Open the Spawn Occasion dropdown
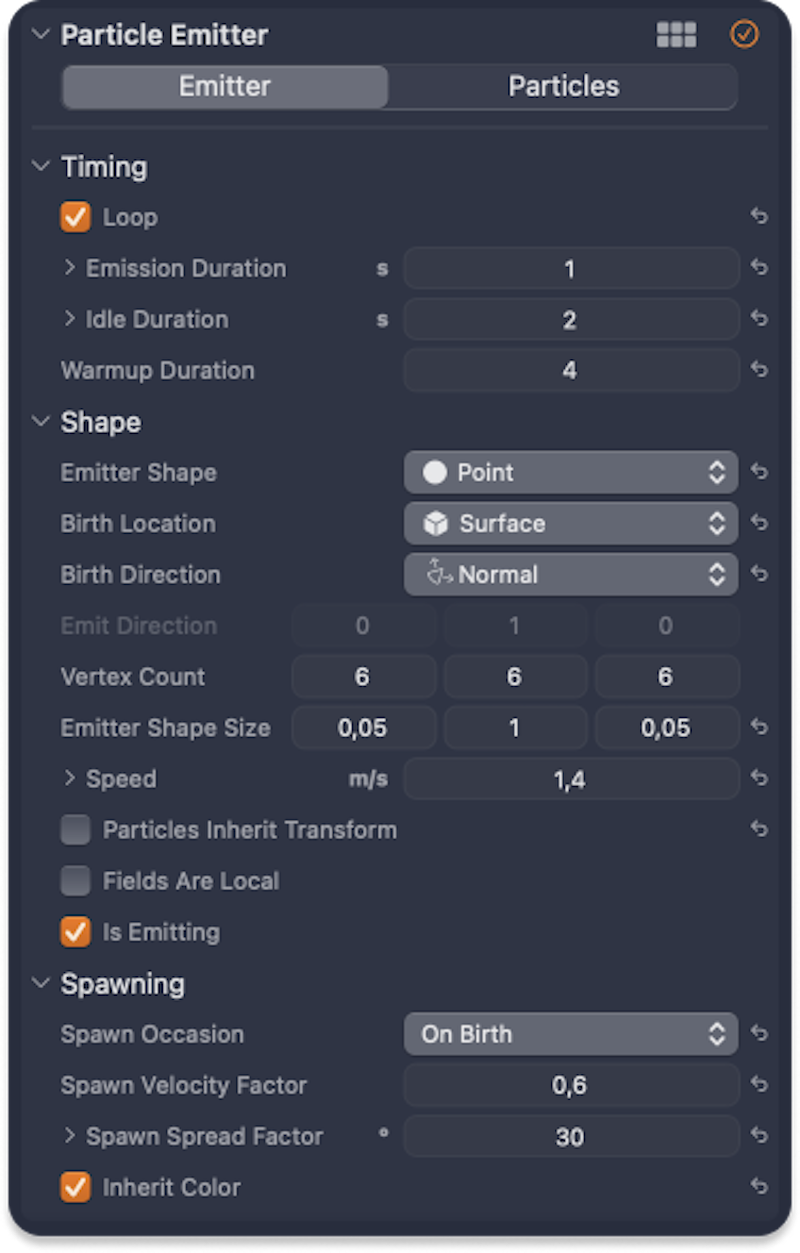Viewport: 800px width, 1253px height. [570, 1034]
